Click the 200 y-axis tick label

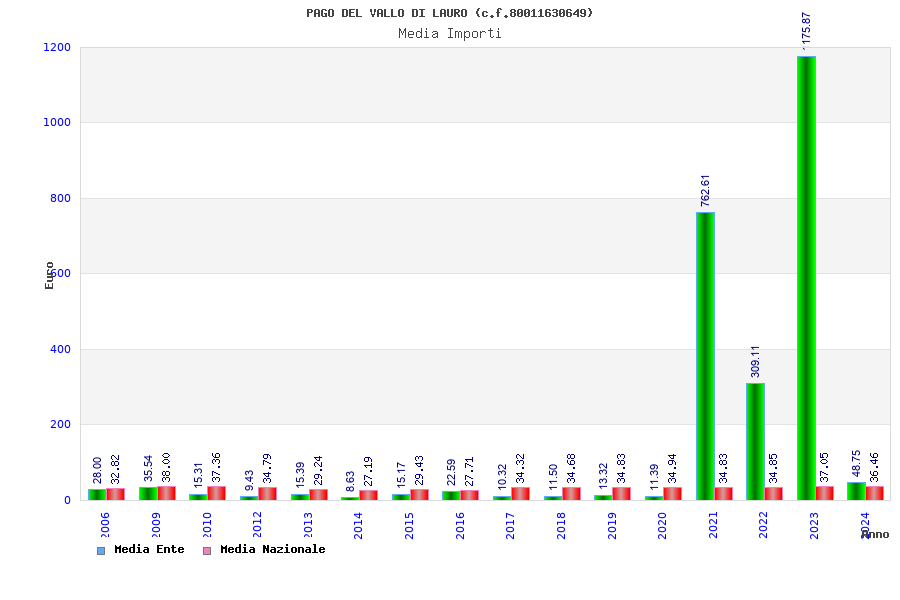[x=60, y=424]
